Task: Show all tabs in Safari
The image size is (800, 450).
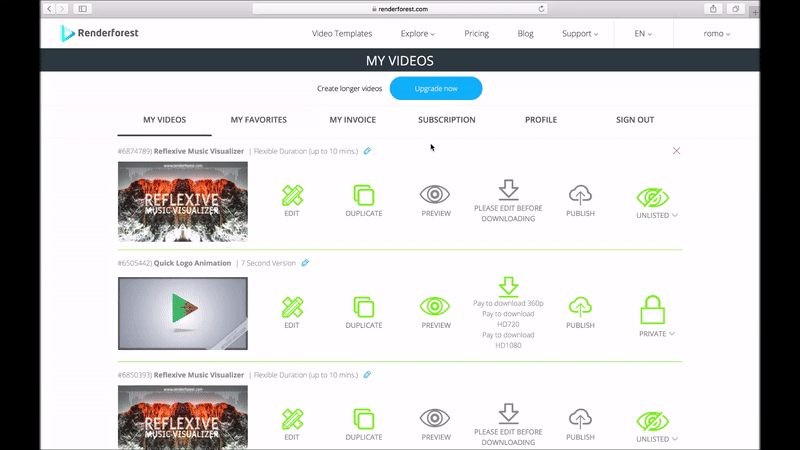Action: [x=735, y=9]
